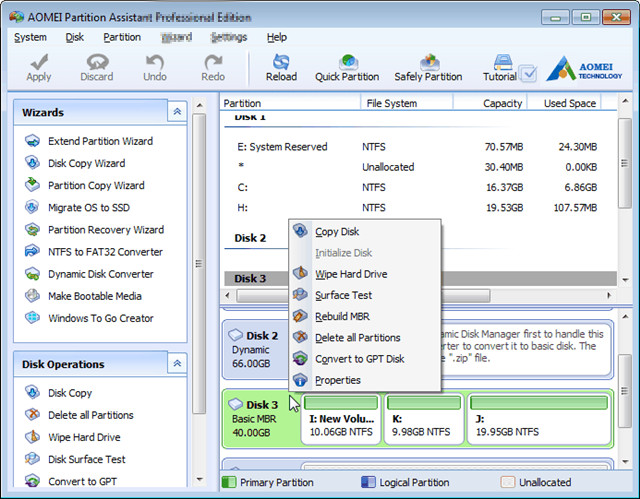This screenshot has height=499, width=640.
Task: Open Make Bootable Media wizard
Action: [x=83, y=296]
